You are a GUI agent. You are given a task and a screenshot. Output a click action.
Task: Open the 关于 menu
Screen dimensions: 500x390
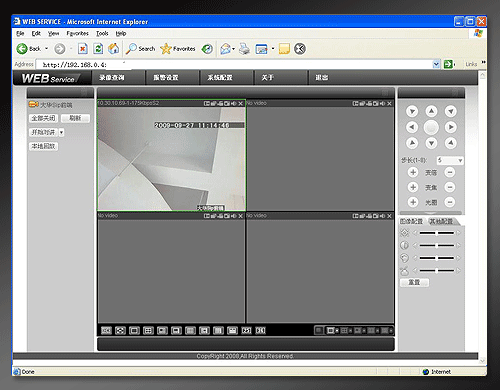[x=267, y=78]
